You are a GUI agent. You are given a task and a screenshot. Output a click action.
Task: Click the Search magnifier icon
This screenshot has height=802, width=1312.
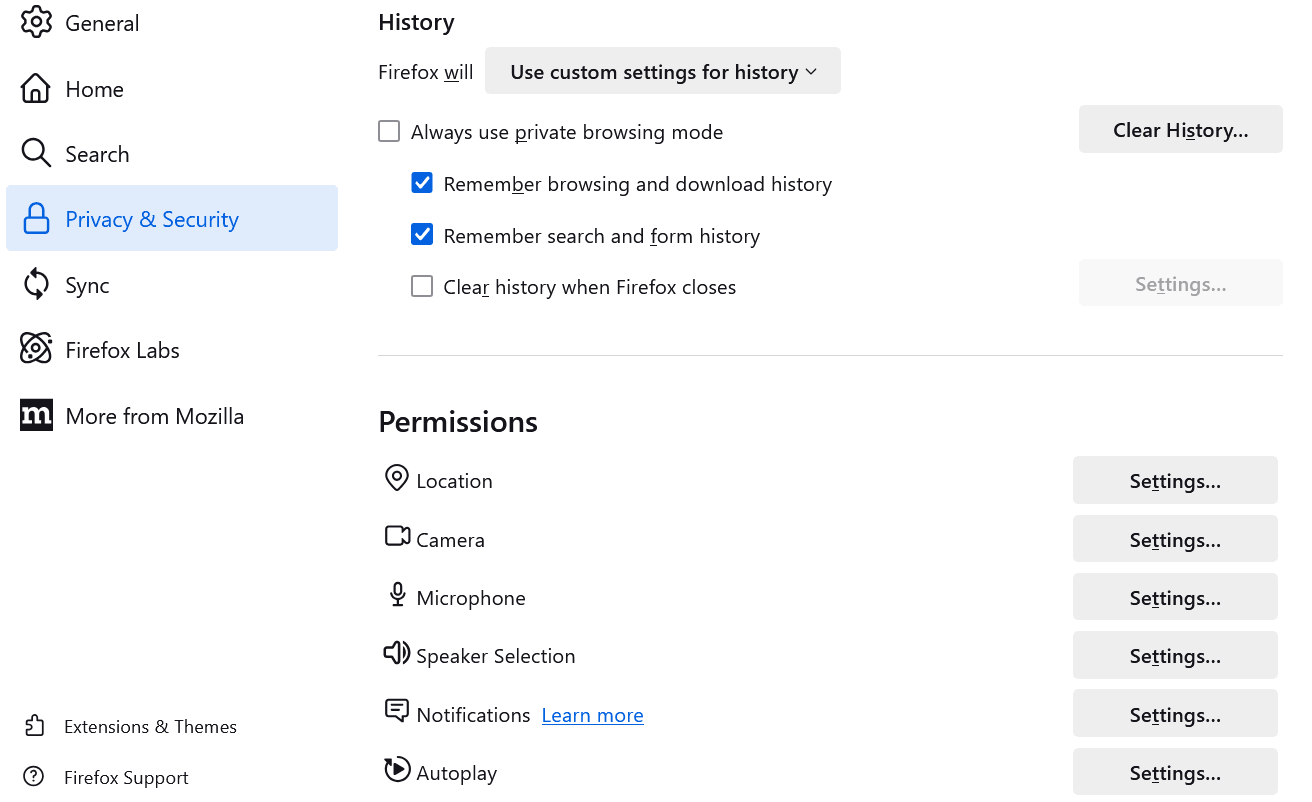36,154
